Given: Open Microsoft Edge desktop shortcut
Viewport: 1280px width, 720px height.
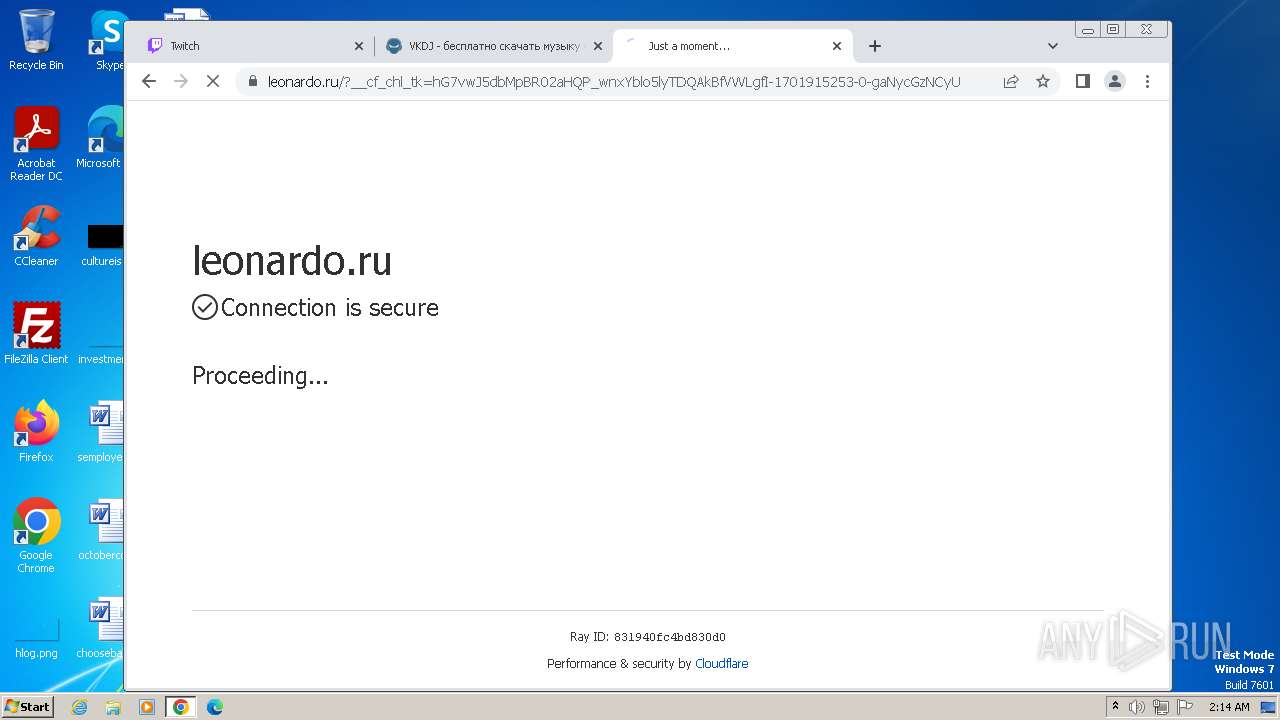Looking at the screenshot, I should [x=100, y=138].
